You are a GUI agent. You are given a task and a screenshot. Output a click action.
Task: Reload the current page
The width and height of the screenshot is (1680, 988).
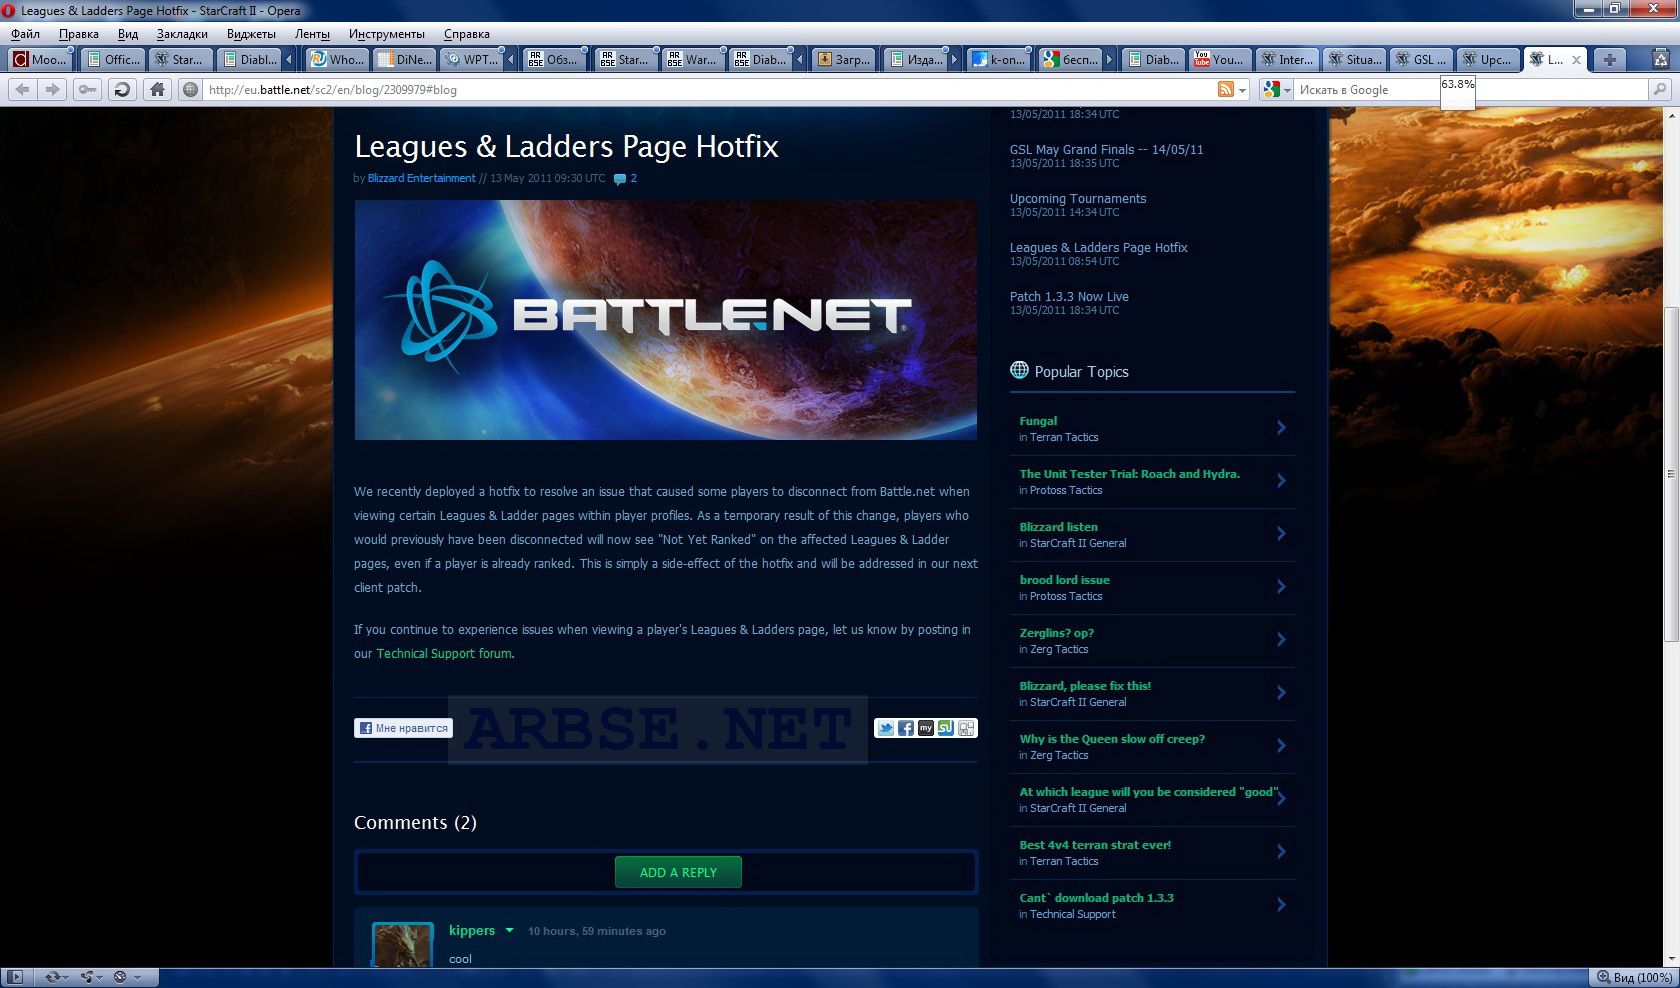(122, 89)
